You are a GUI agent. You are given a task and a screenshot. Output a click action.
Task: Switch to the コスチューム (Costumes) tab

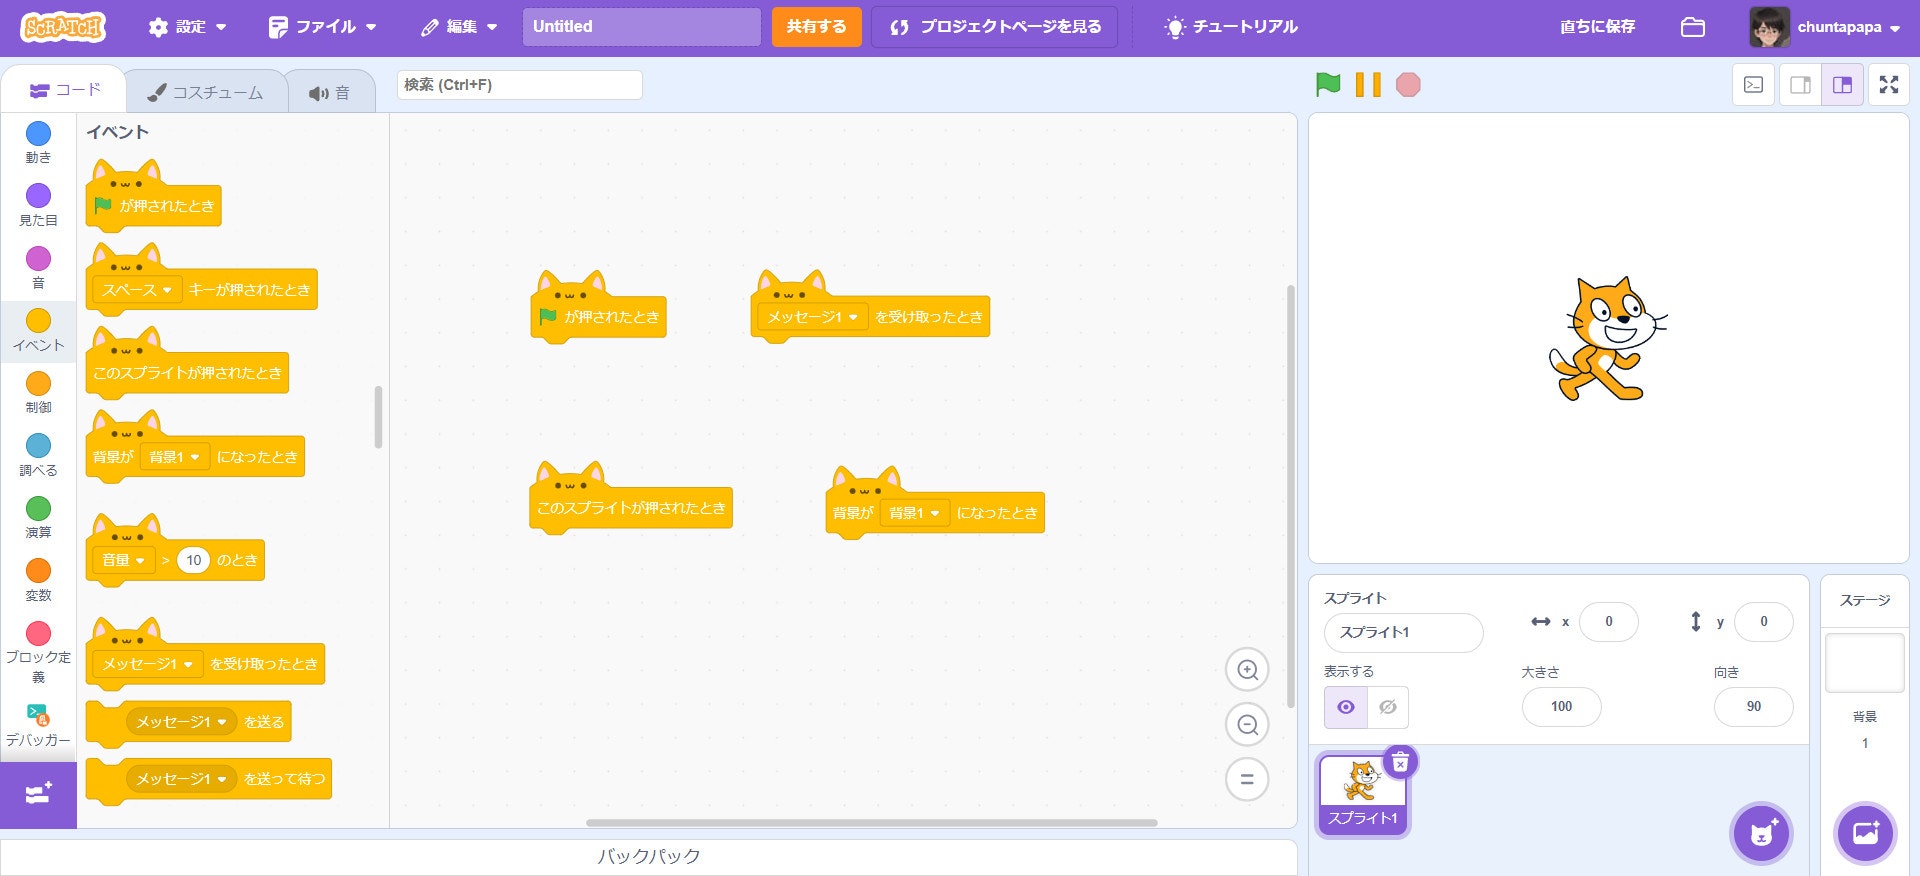206,92
